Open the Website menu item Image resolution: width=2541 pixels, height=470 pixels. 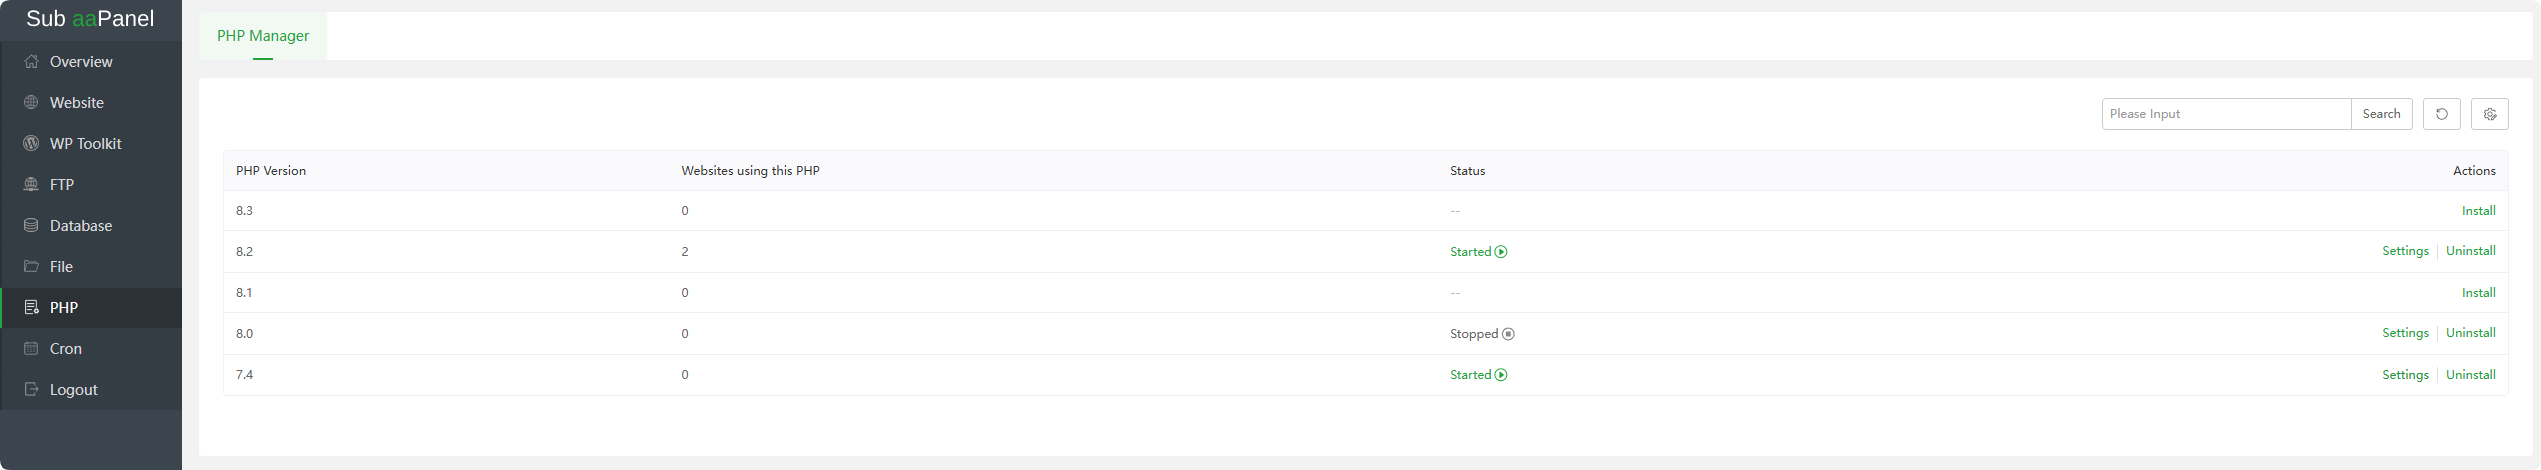77,103
